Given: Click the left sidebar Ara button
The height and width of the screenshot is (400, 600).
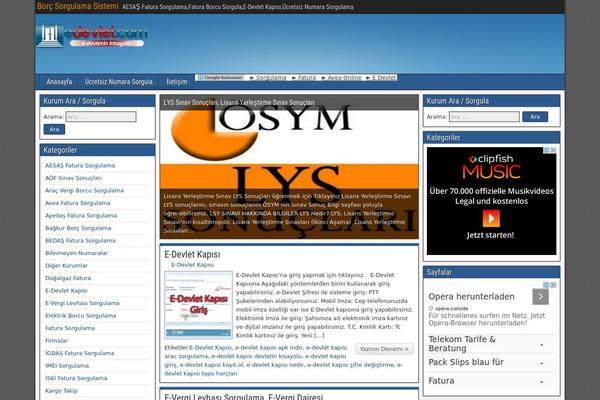Looking at the screenshot, I should click(x=54, y=129).
